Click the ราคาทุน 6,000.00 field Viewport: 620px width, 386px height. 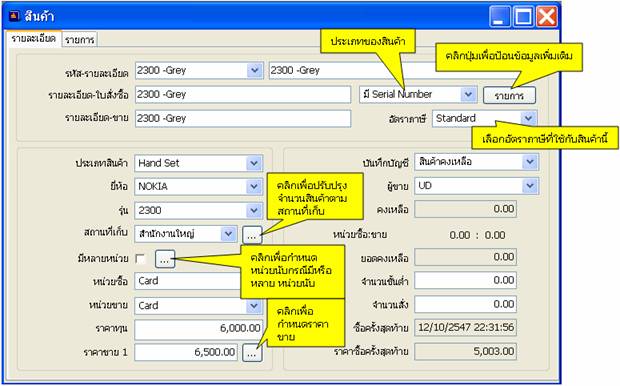[198, 328]
